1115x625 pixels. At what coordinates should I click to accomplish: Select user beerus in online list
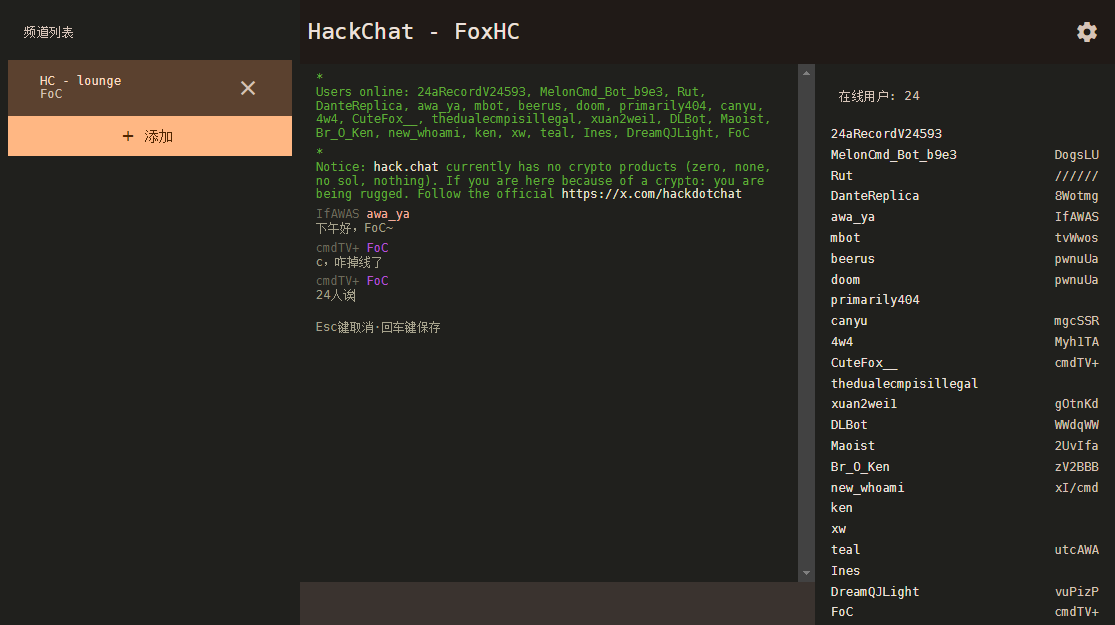click(x=852, y=259)
